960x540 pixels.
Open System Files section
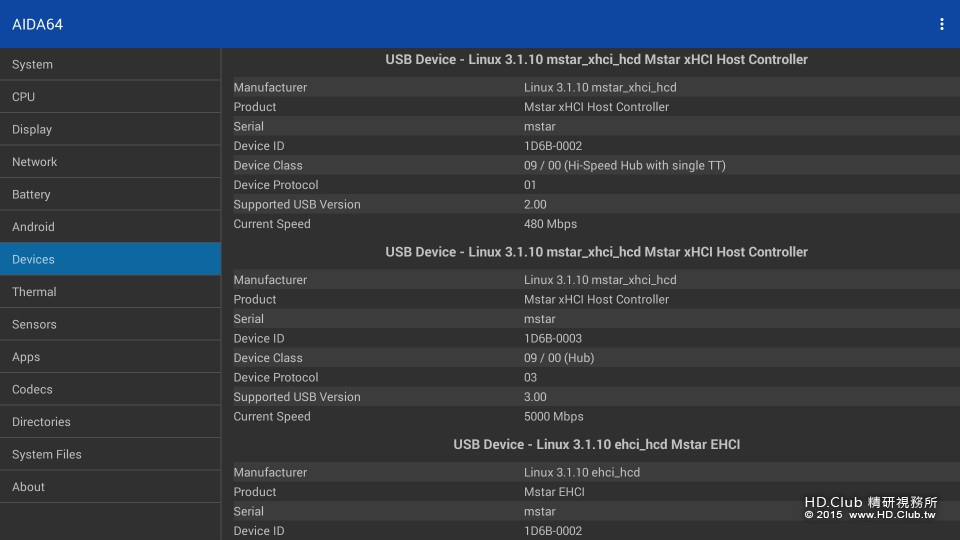coord(110,454)
